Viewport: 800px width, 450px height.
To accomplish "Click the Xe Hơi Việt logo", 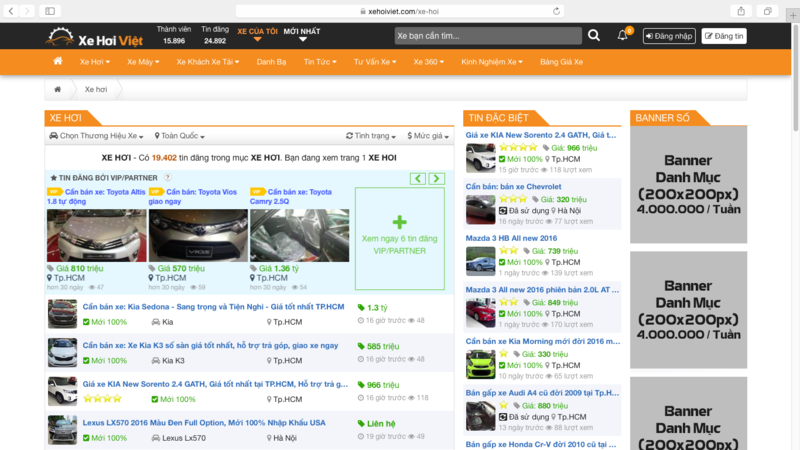I will pyautogui.click(x=95, y=37).
